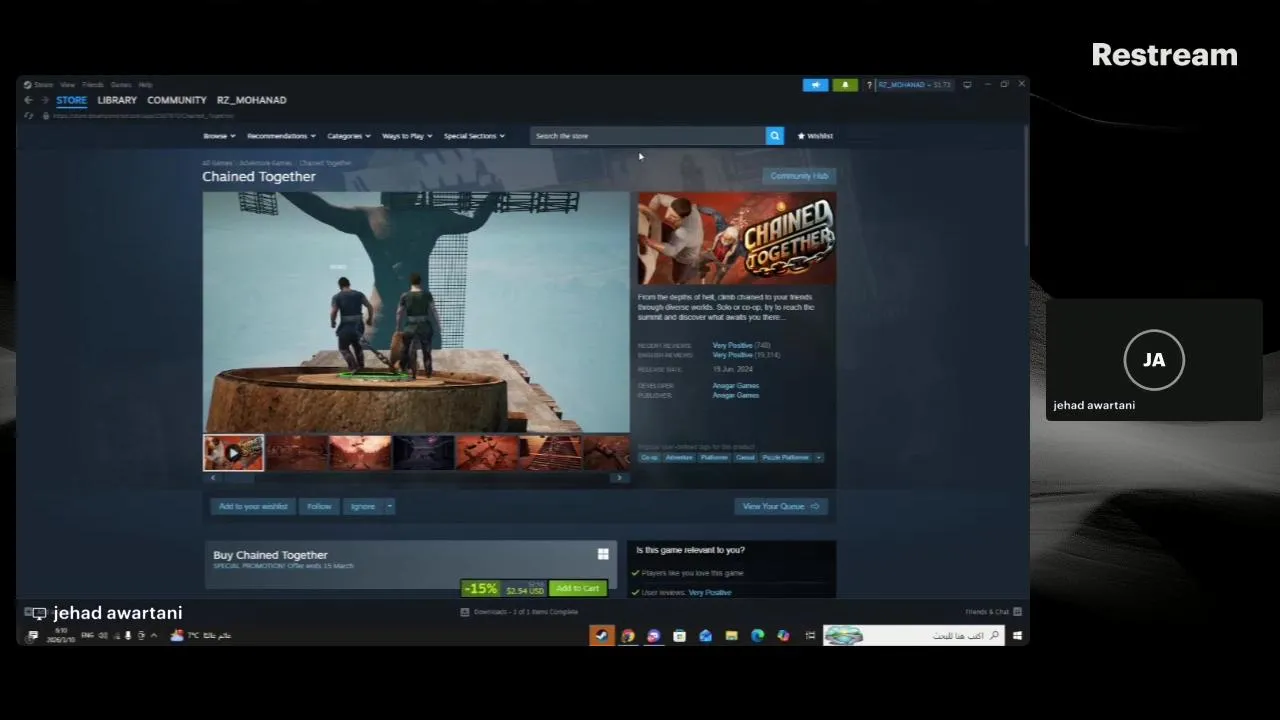Open the RZ_MOHANAD account dropdown

[915, 85]
